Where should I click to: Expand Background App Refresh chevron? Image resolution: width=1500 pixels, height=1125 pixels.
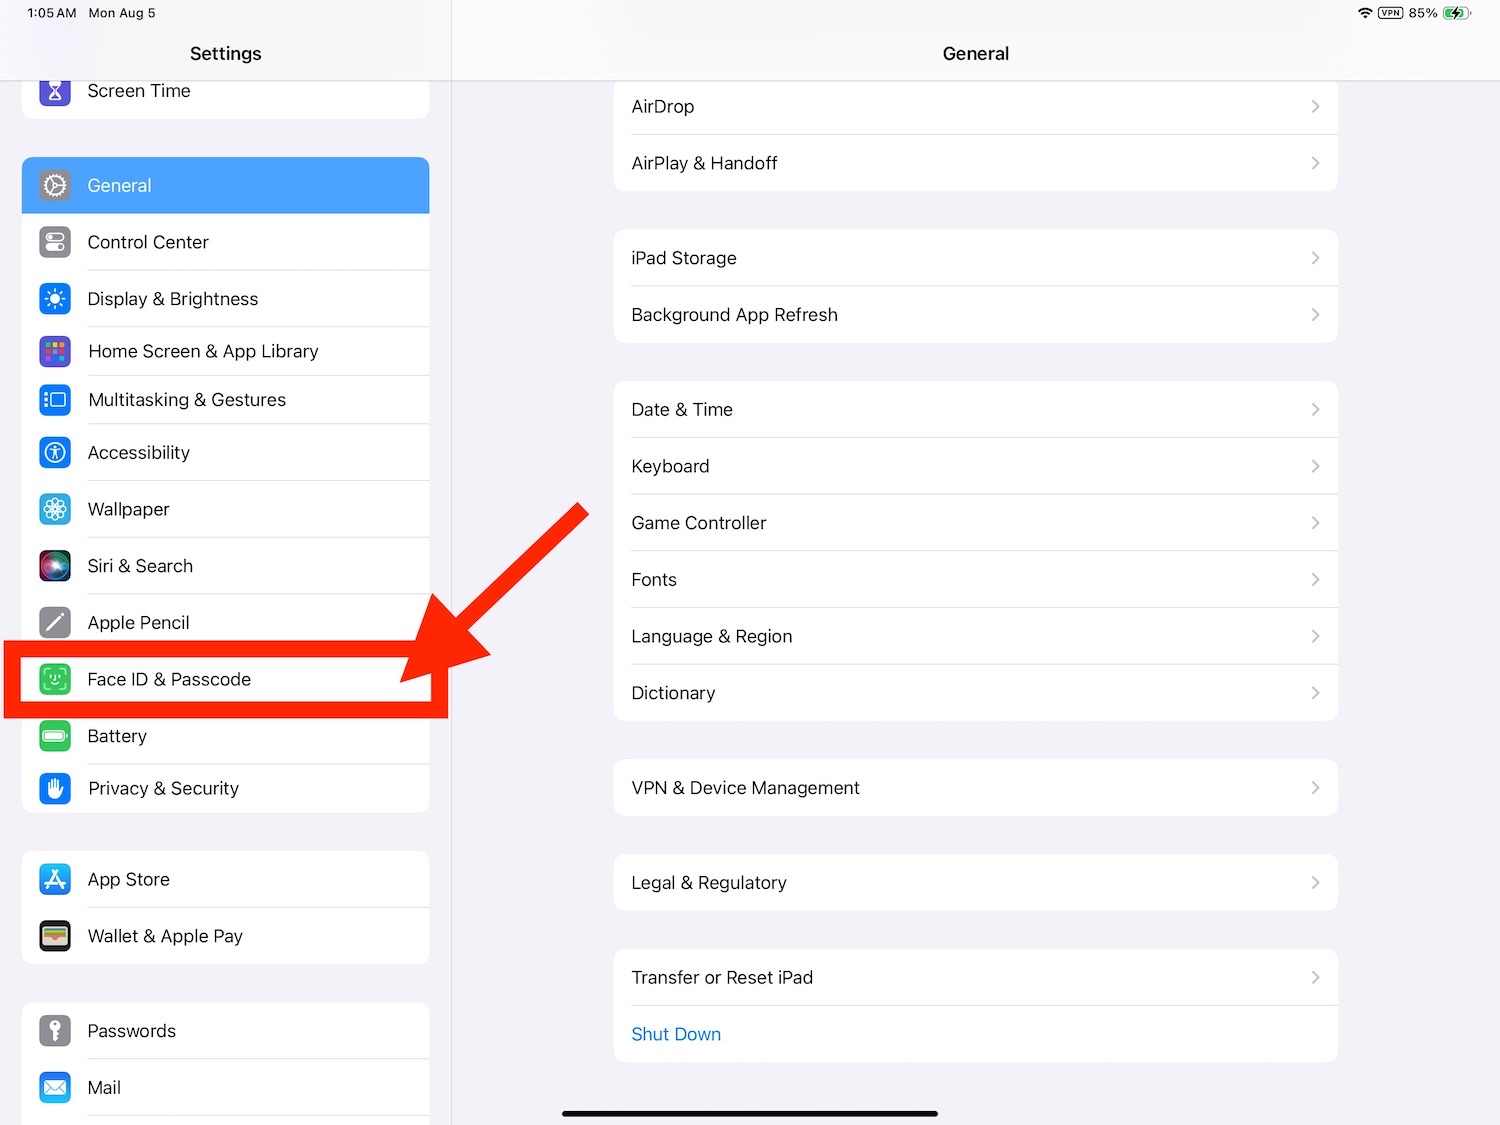point(1315,315)
